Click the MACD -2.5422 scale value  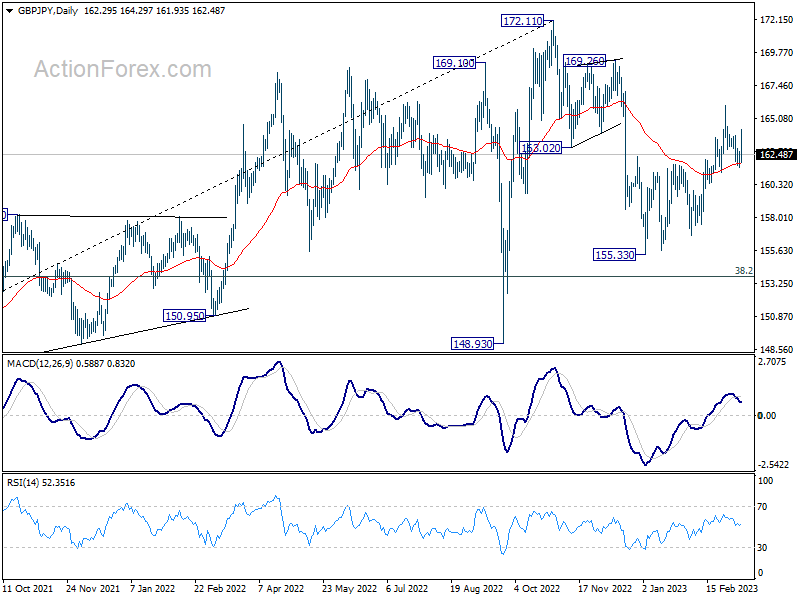(773, 465)
